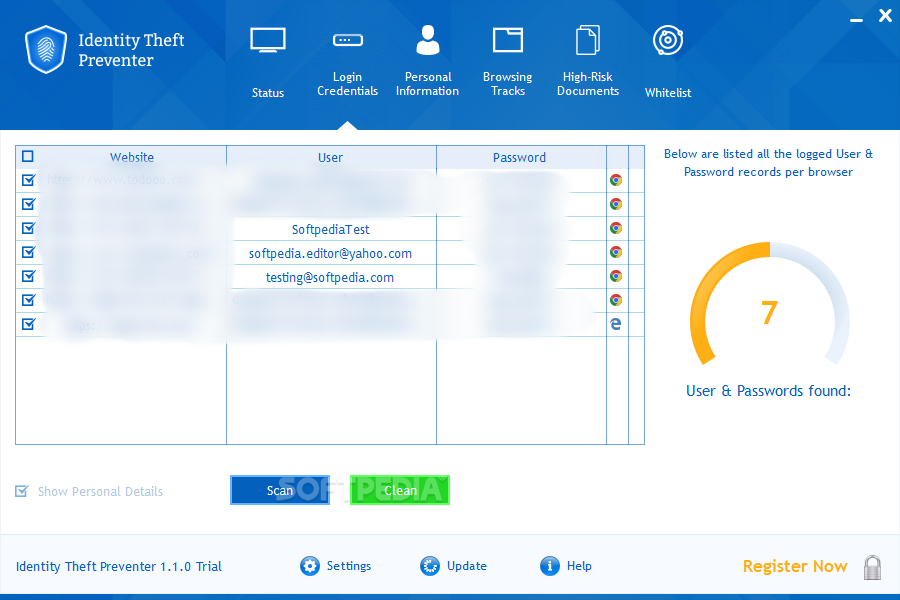
Task: Open the Whitelist target icon
Action: [668, 40]
